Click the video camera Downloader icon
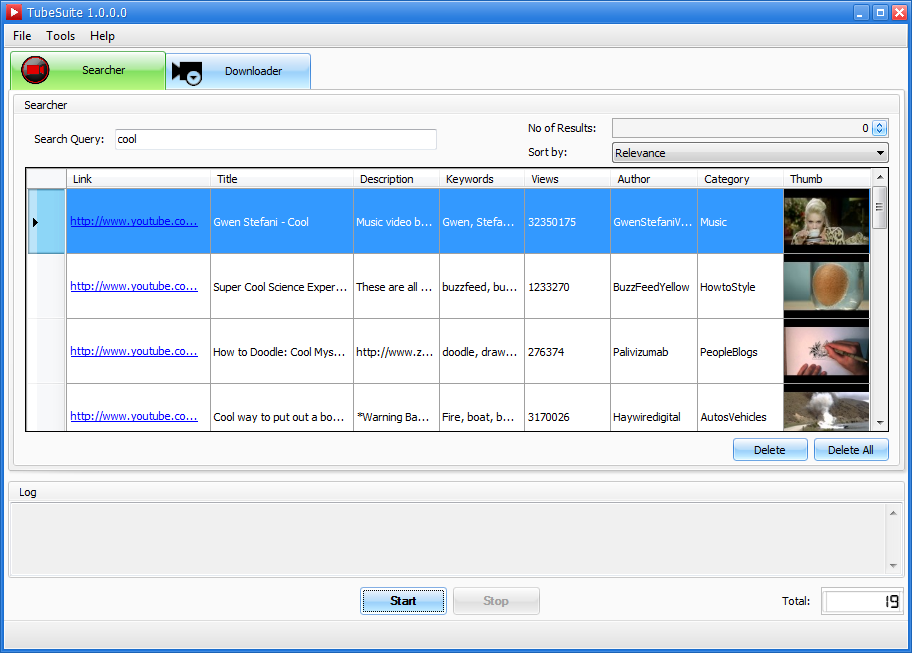Screen dimensions: 912x653 point(187,72)
